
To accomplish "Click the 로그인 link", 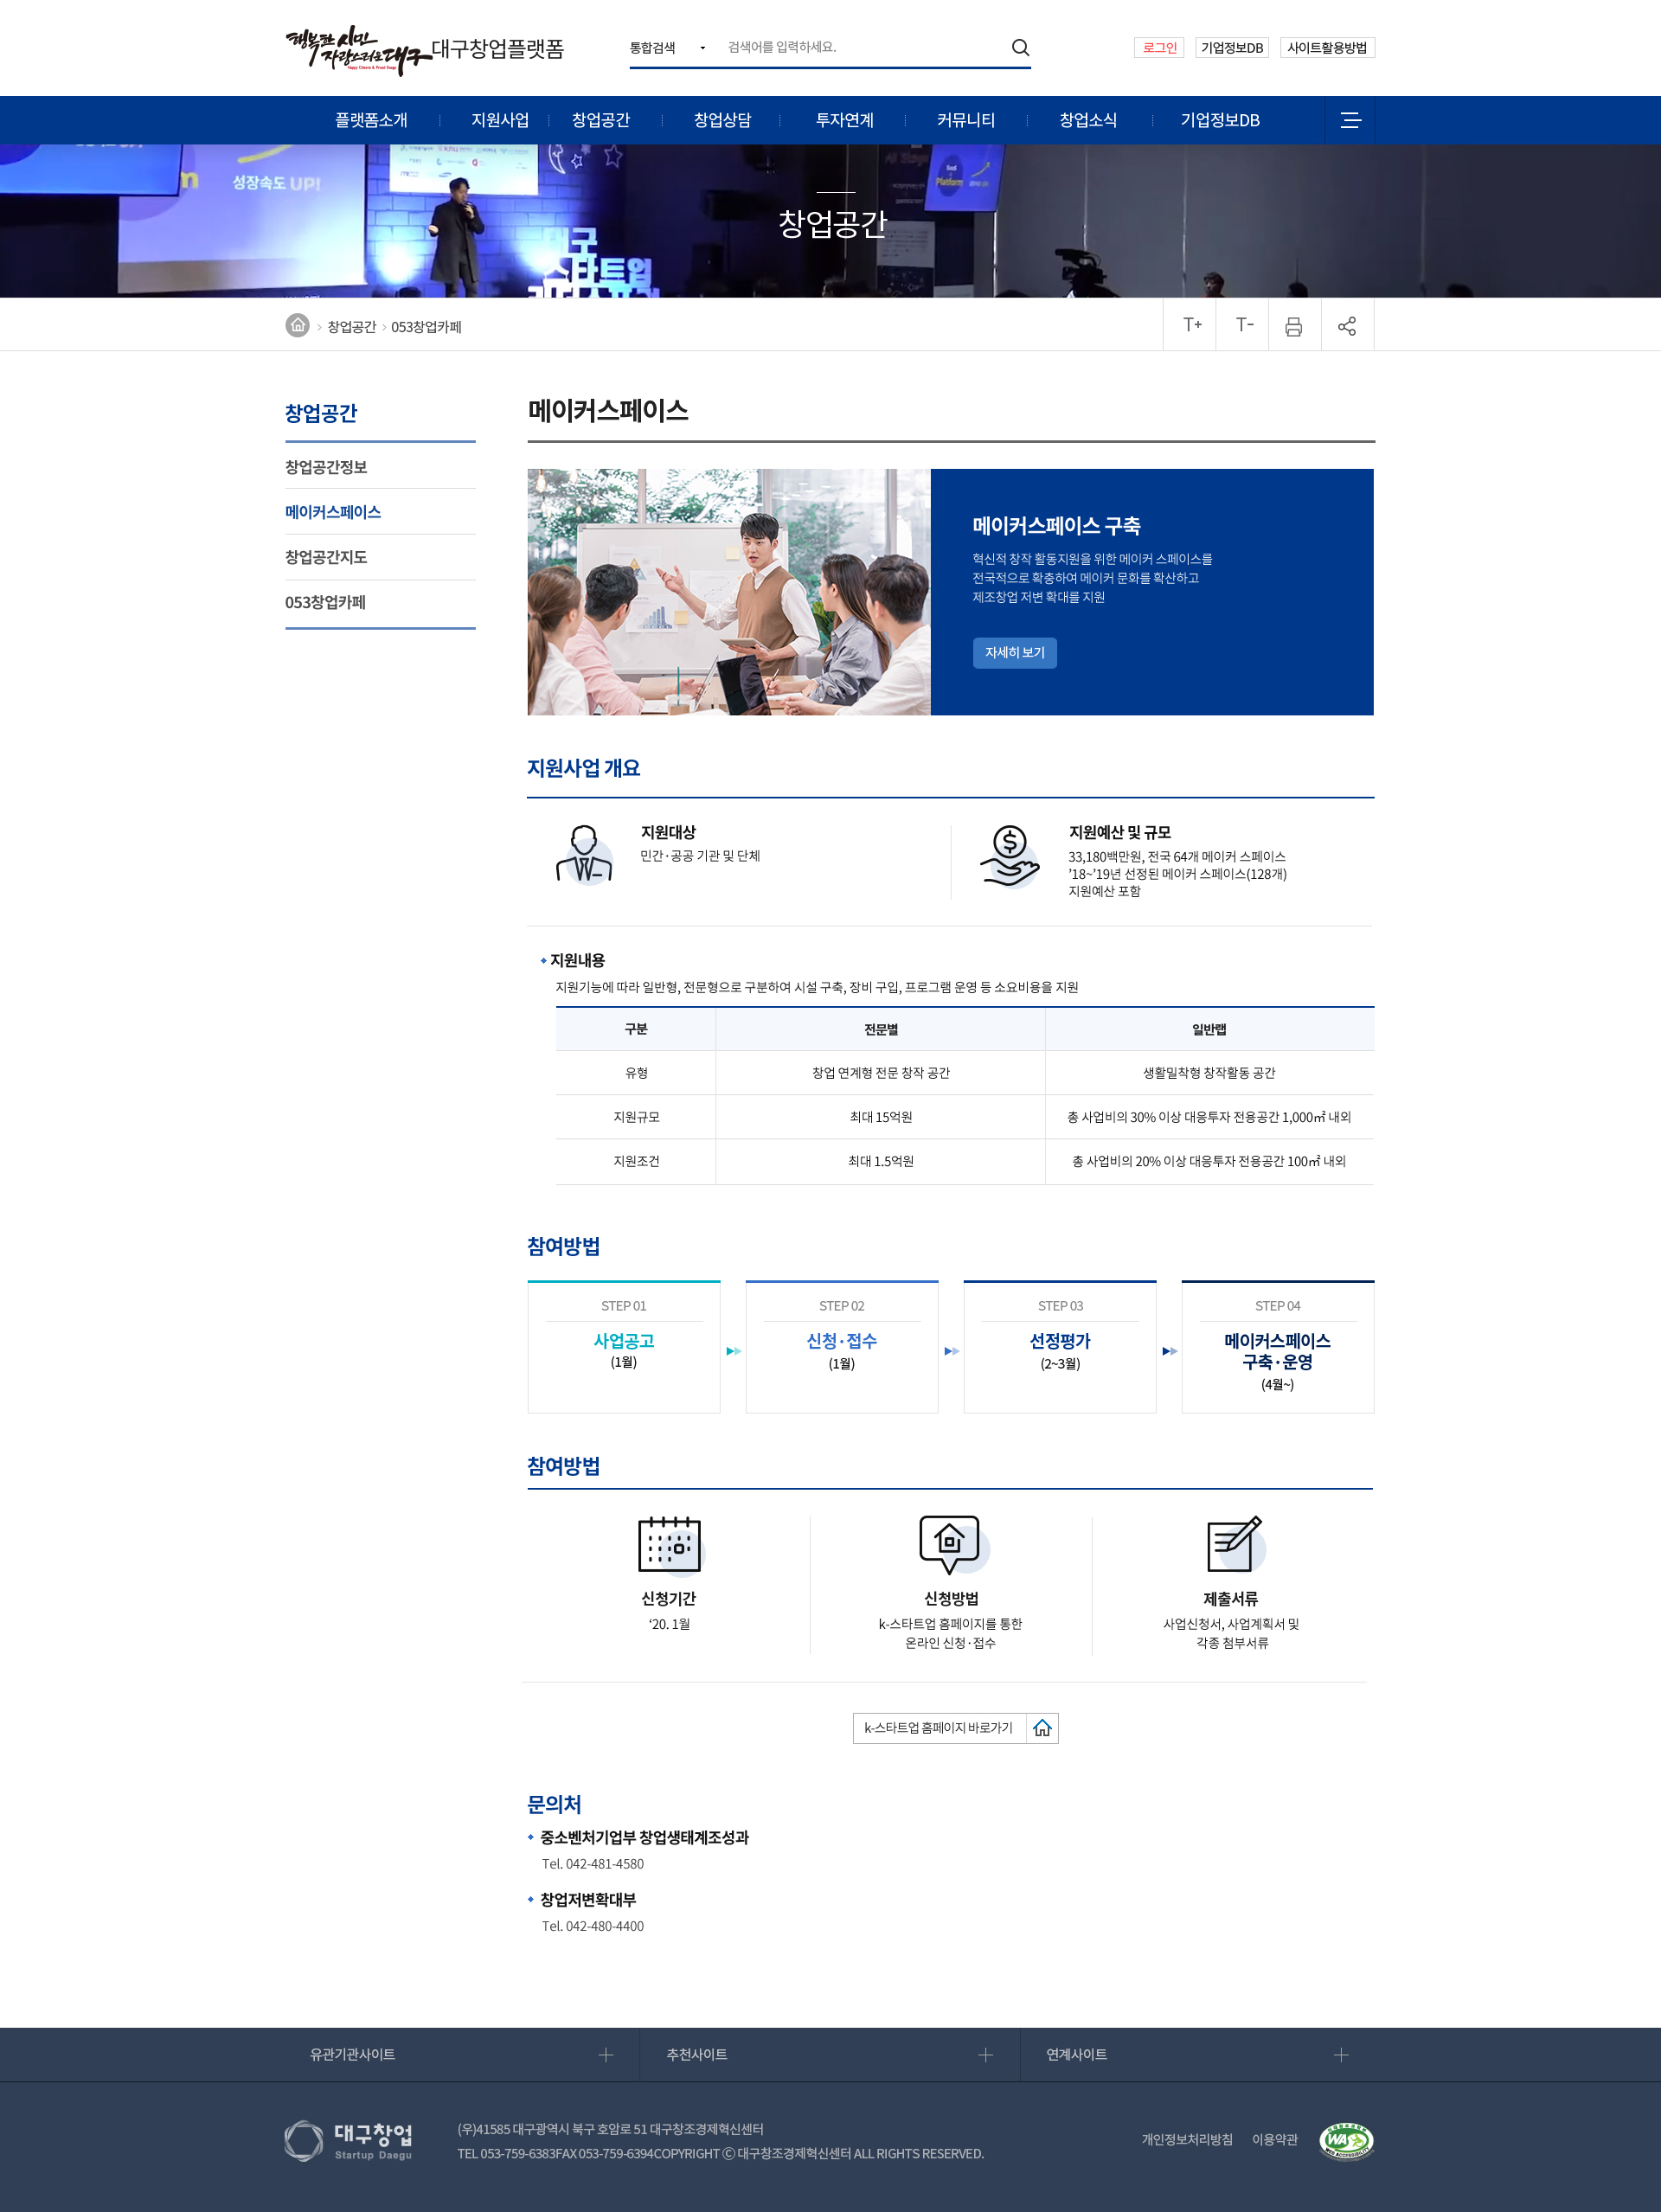I will (x=1158, y=48).
